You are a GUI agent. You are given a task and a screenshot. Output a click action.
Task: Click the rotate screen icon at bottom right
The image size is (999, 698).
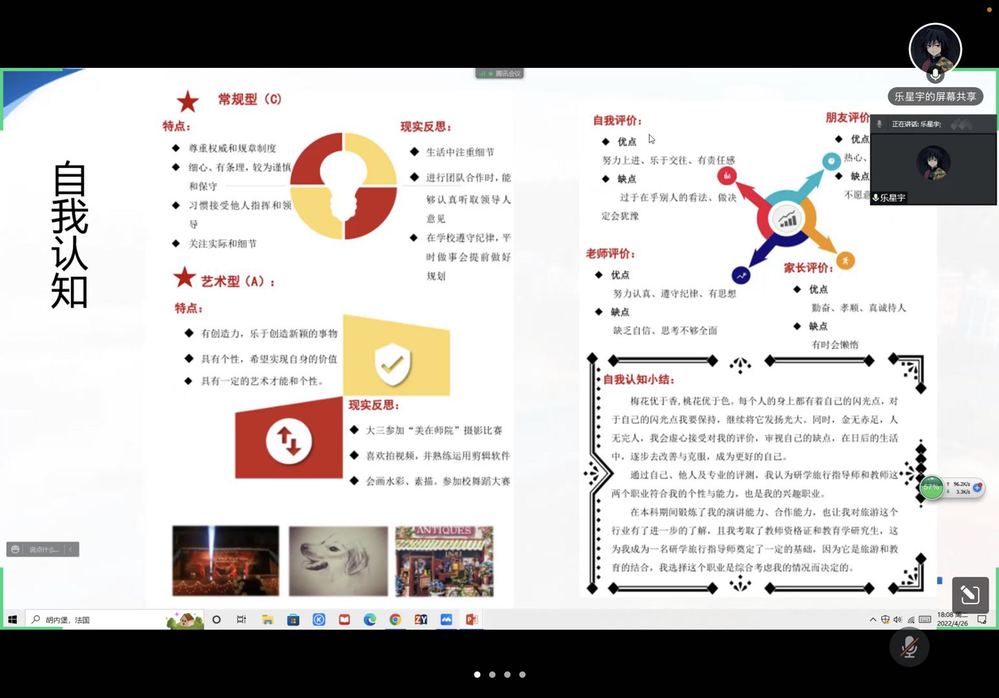click(x=969, y=595)
